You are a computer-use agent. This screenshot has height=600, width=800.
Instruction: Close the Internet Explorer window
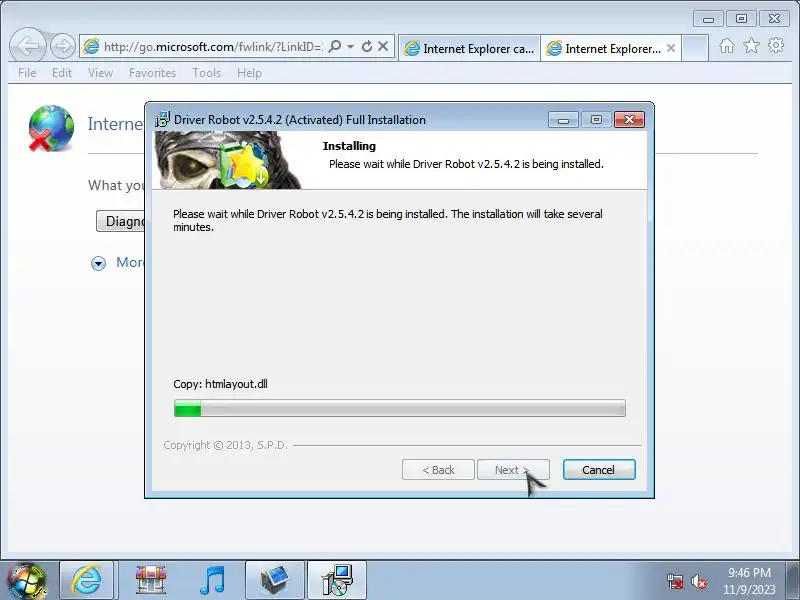pos(774,19)
